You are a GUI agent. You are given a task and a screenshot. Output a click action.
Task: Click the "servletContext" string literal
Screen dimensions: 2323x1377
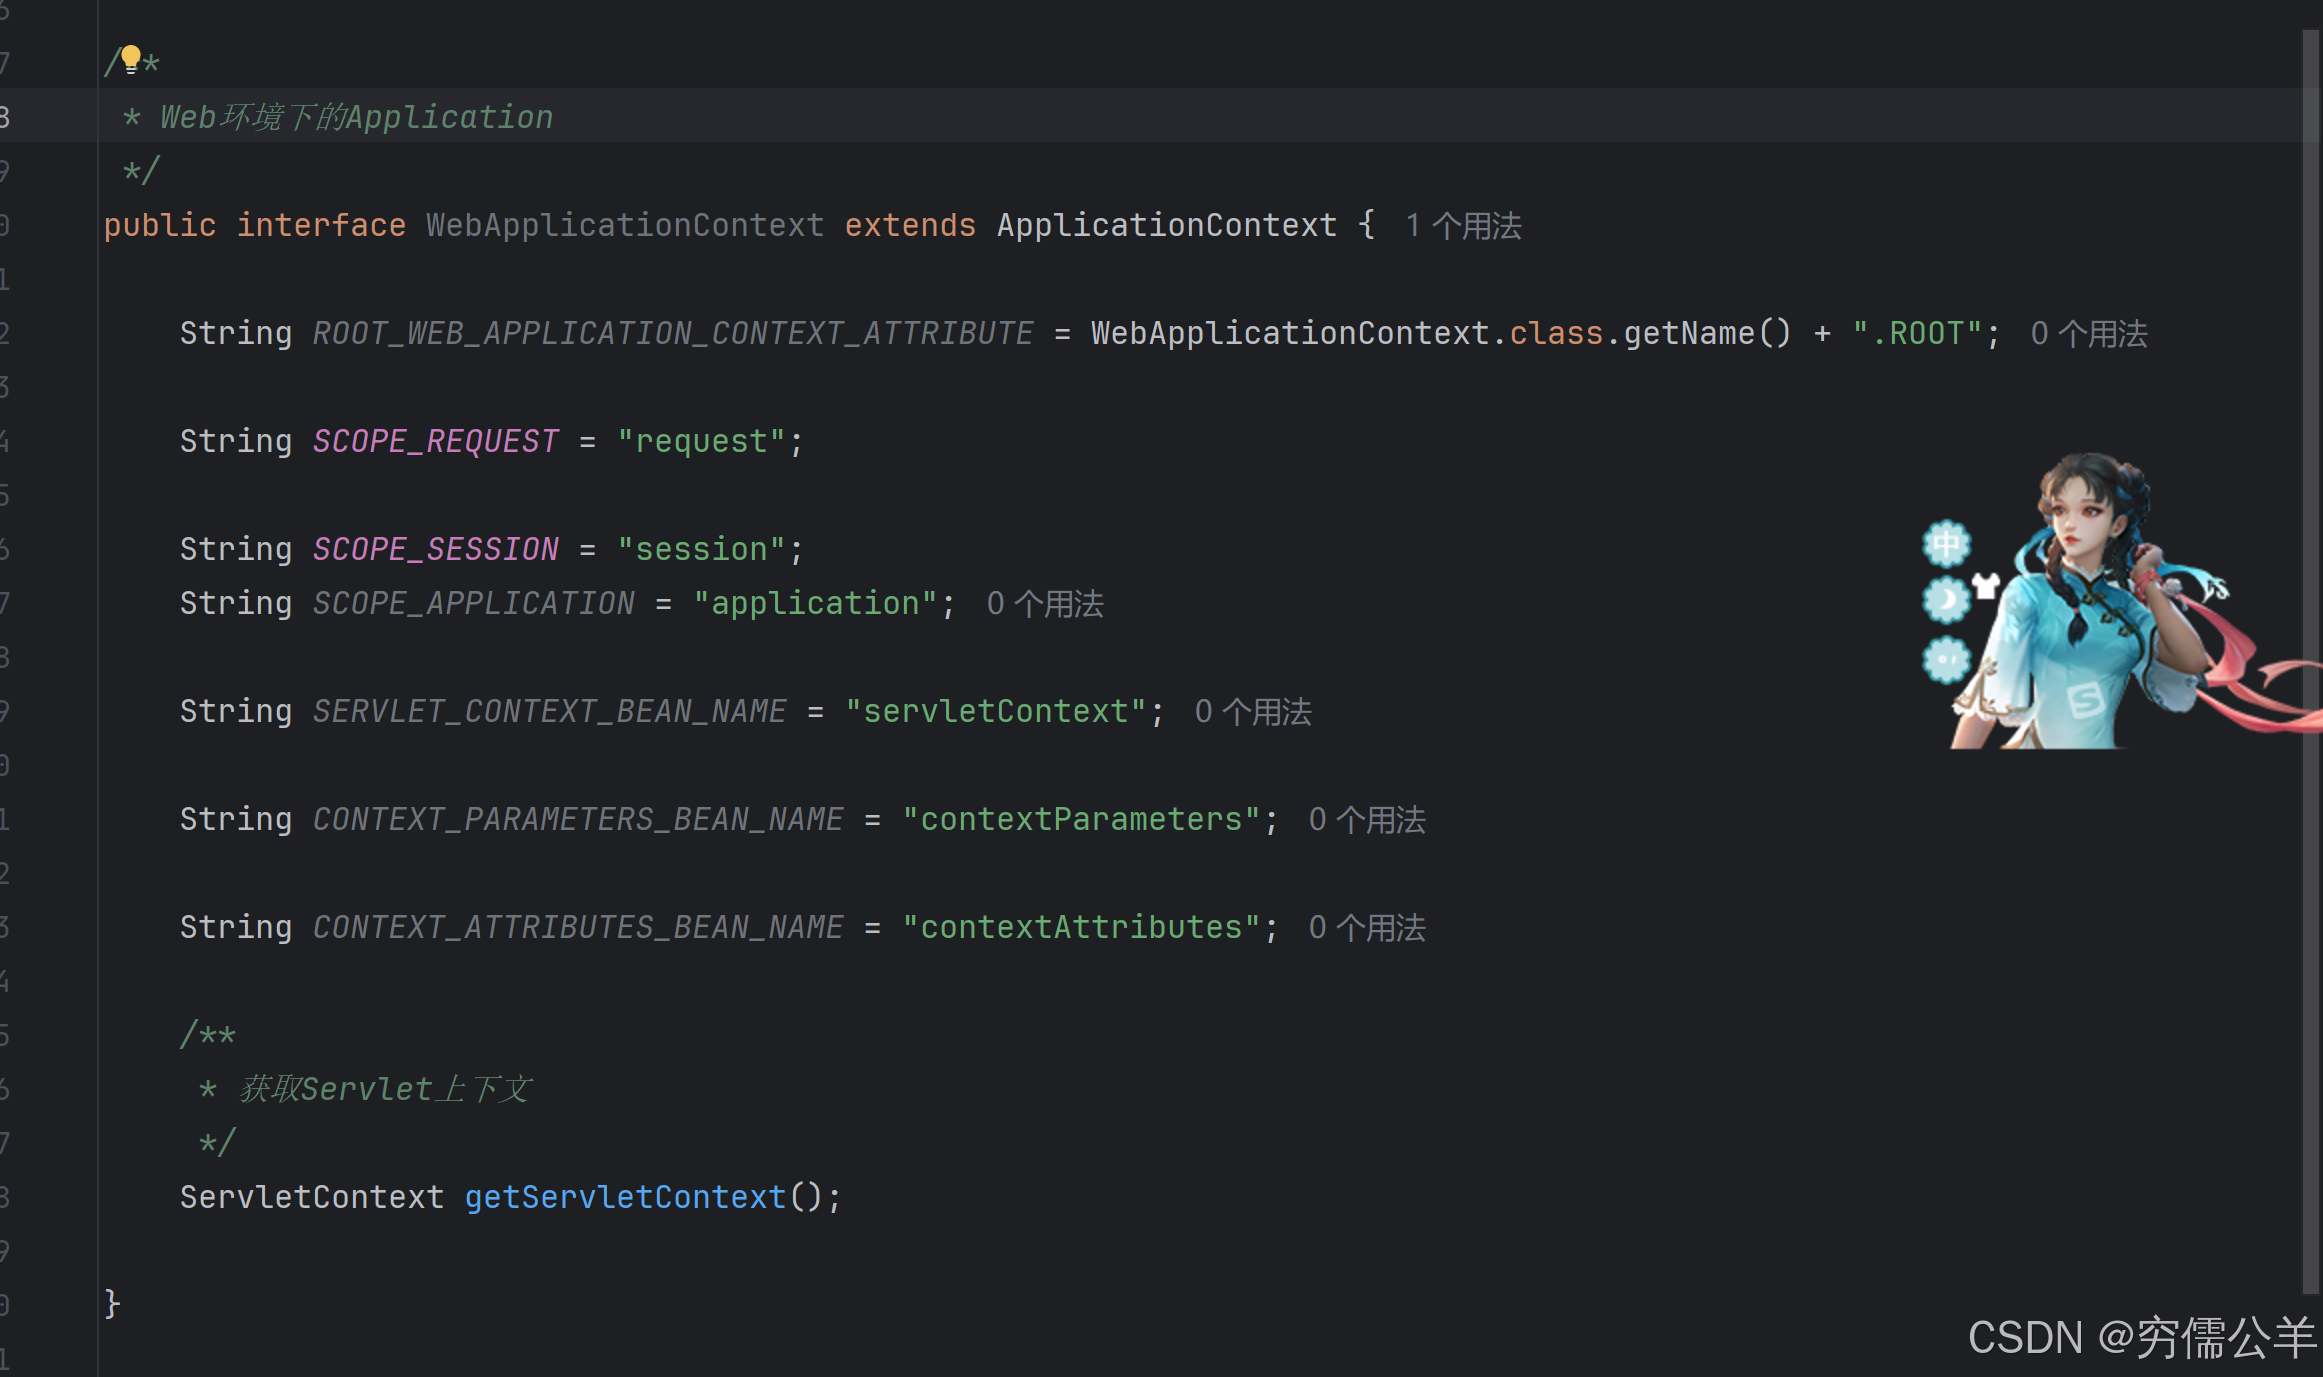pyautogui.click(x=995, y=712)
